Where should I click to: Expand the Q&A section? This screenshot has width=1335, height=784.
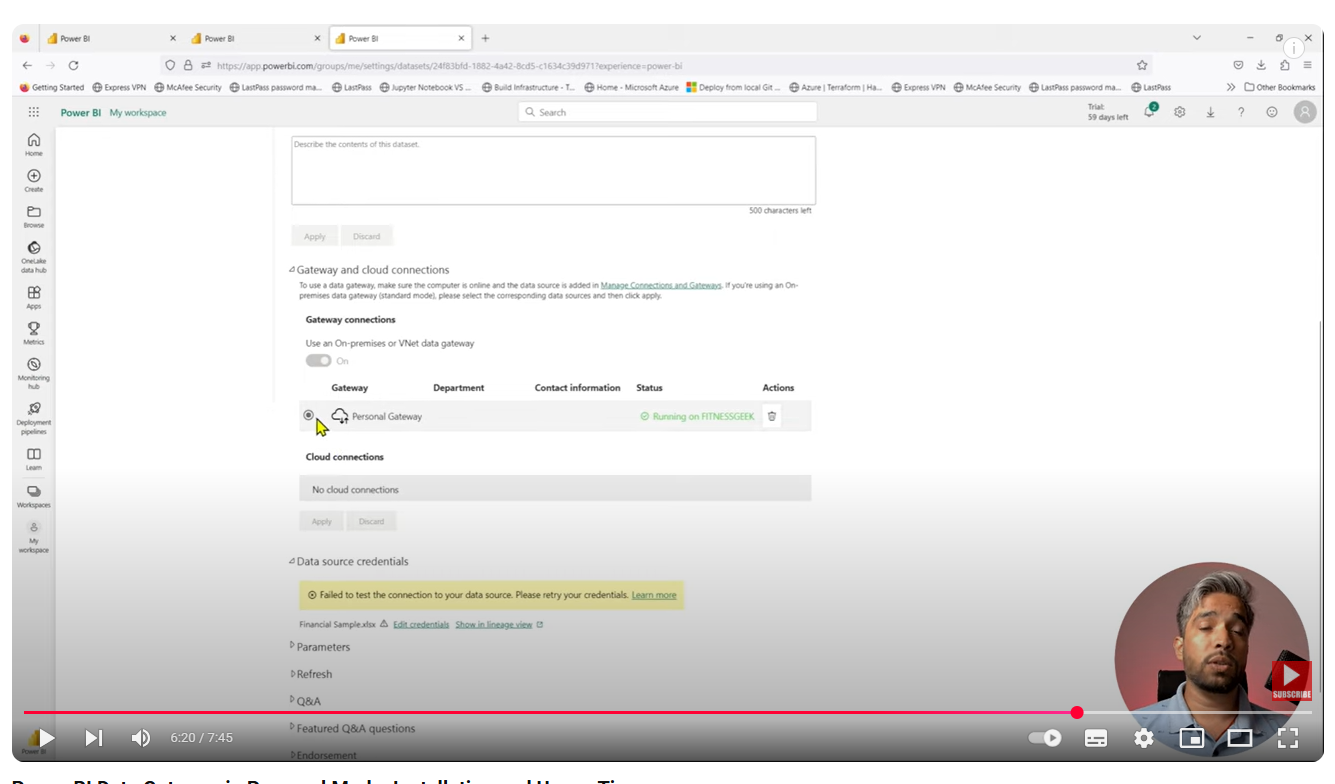(x=306, y=701)
